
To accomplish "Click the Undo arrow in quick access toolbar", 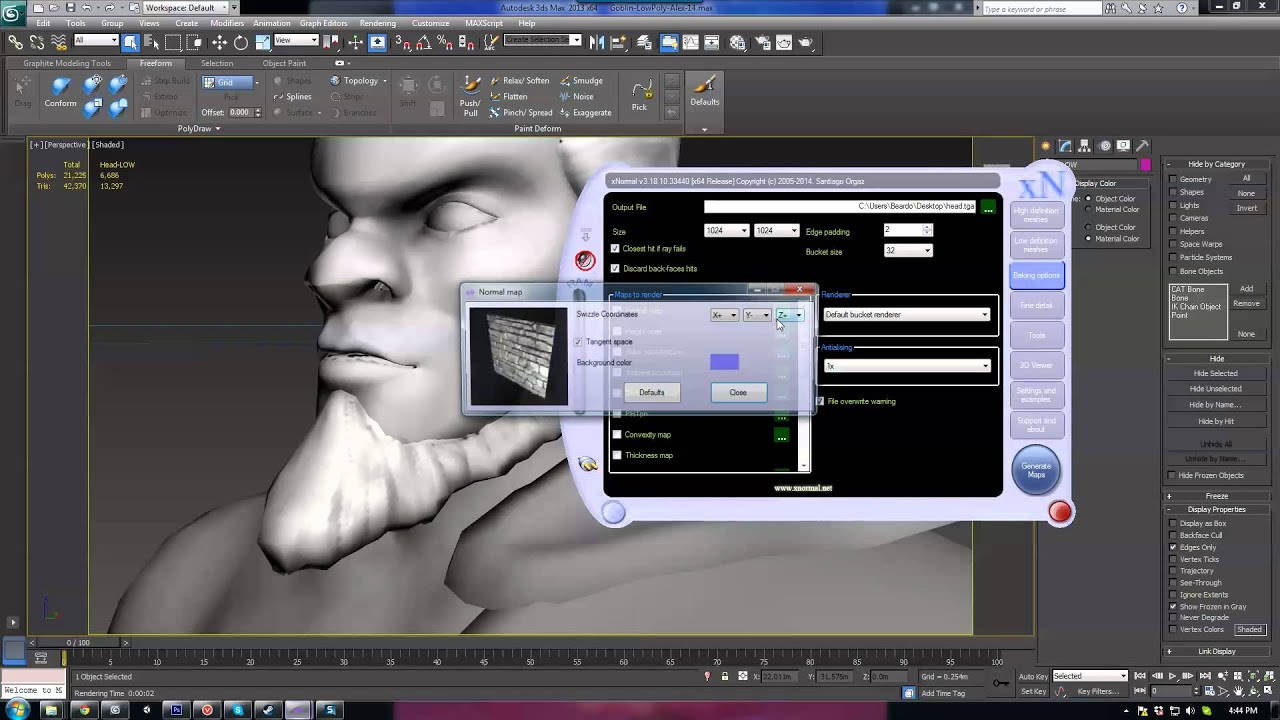I will coord(87,7).
